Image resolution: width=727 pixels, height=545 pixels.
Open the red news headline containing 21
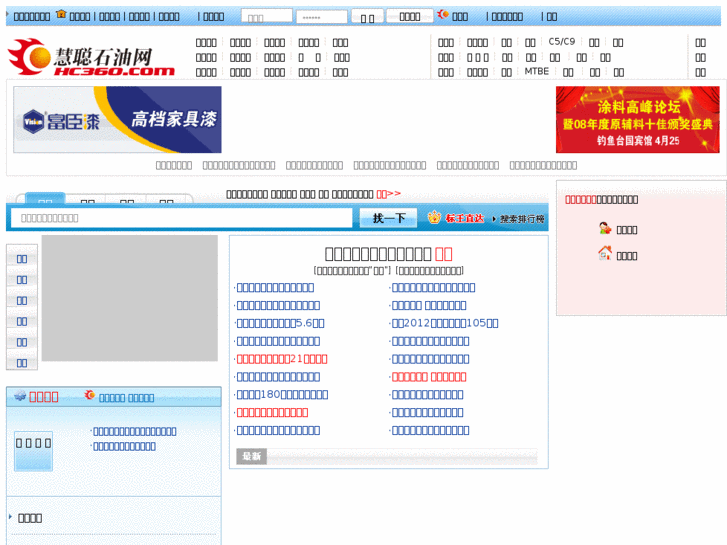click(x=282, y=359)
